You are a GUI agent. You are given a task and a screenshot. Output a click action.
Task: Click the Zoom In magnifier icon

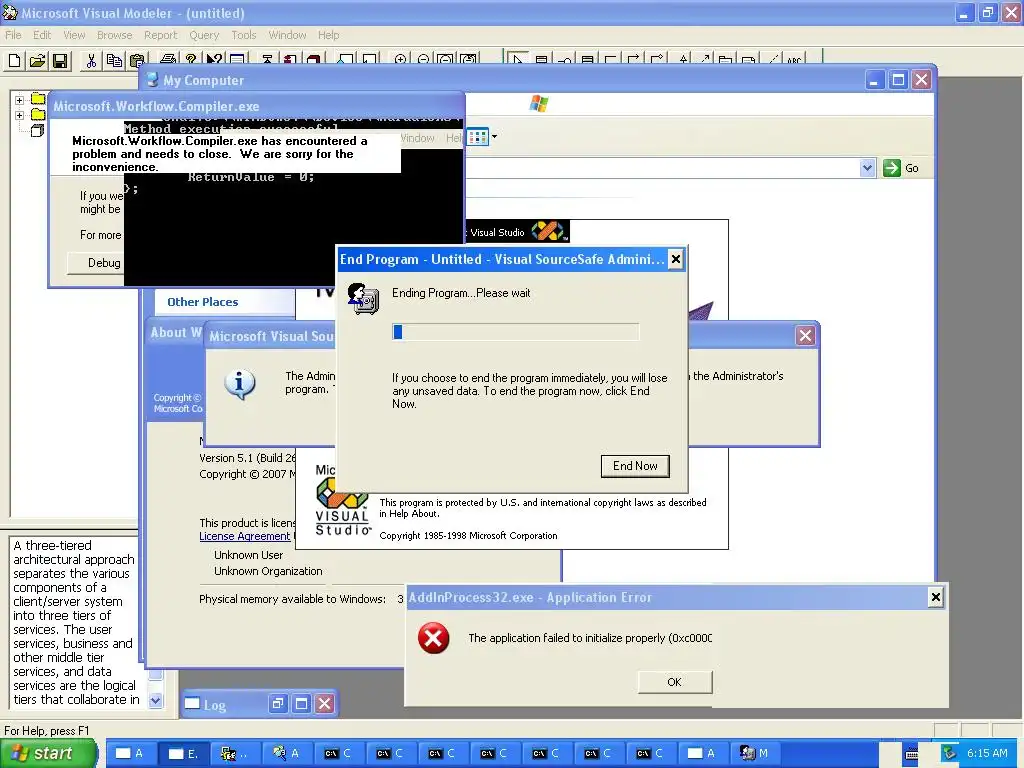tap(400, 59)
